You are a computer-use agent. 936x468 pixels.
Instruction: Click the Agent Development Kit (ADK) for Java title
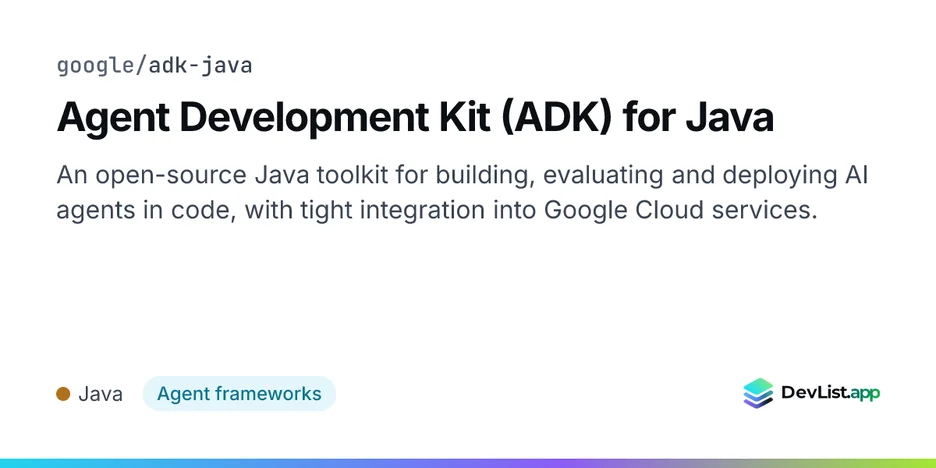coord(415,117)
